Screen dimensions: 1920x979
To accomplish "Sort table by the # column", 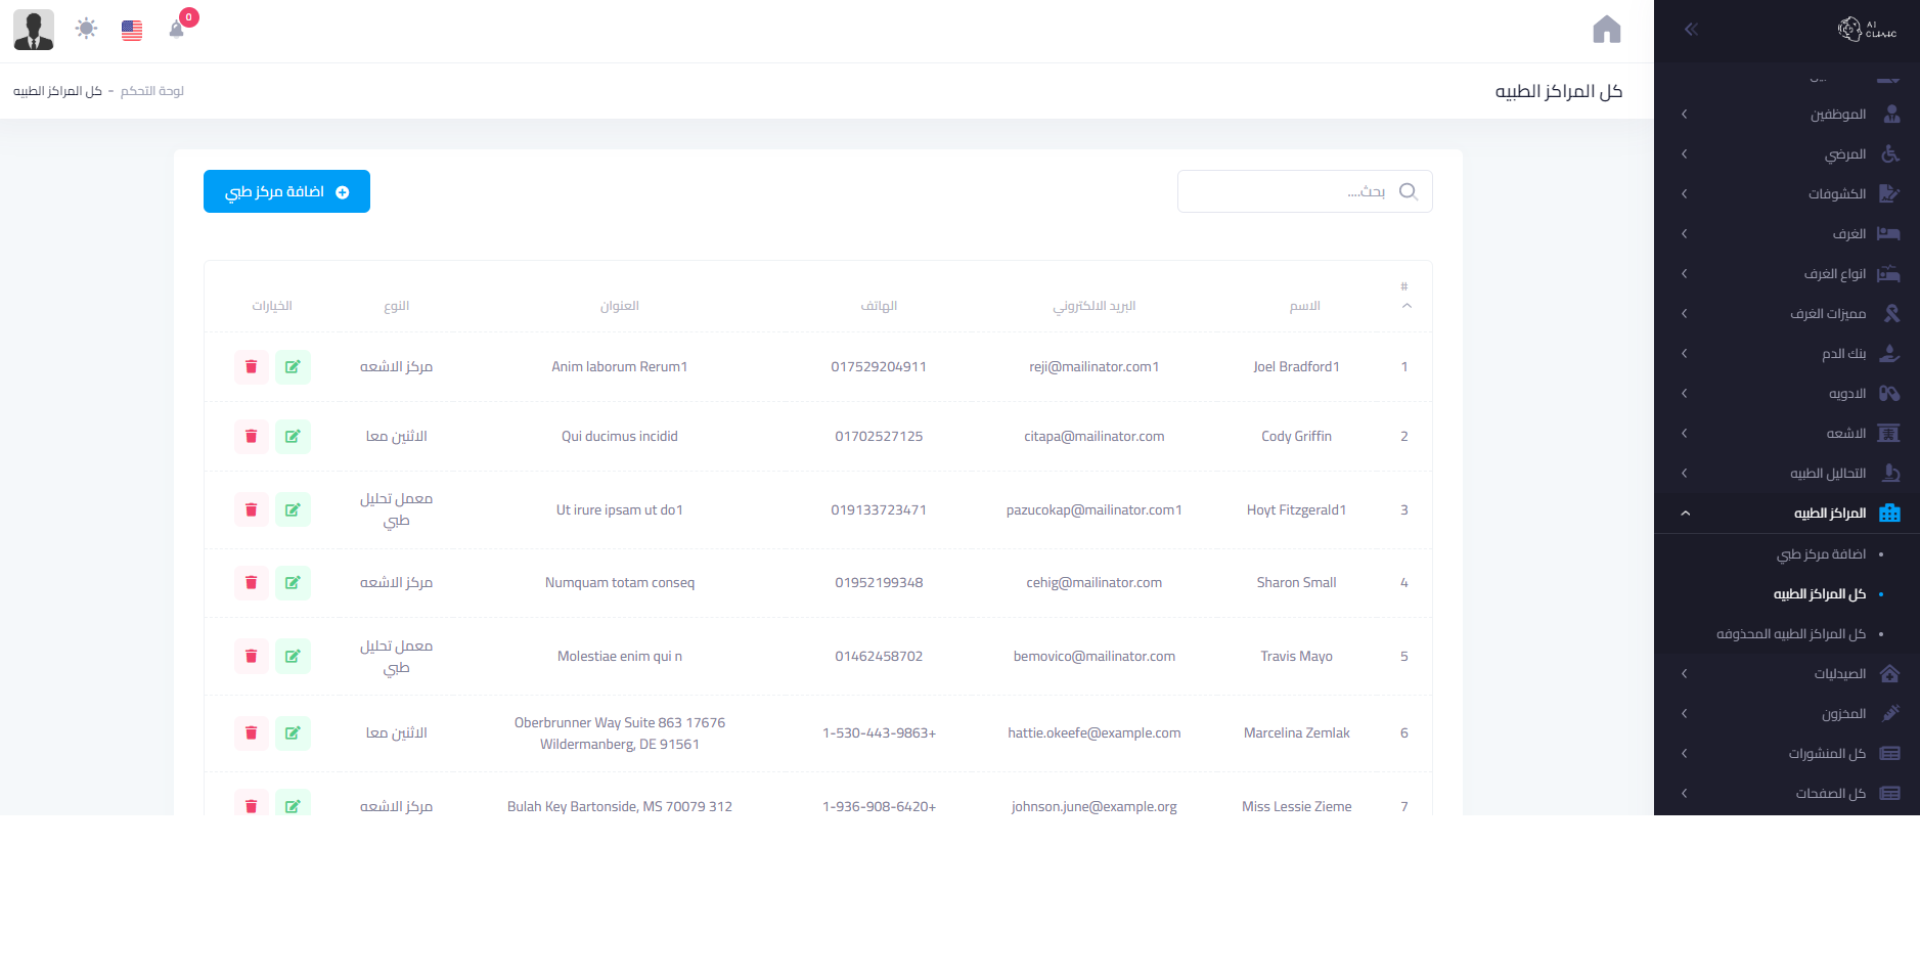I will (x=1405, y=296).
